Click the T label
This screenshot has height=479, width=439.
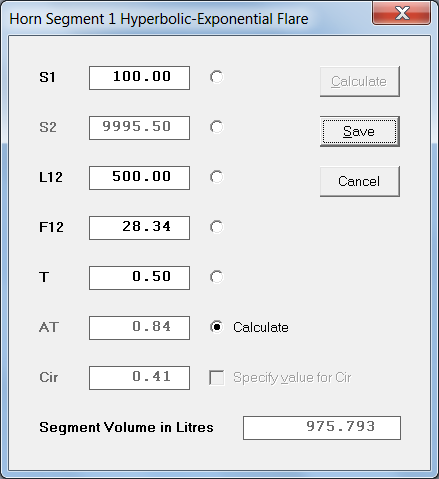coord(44,277)
